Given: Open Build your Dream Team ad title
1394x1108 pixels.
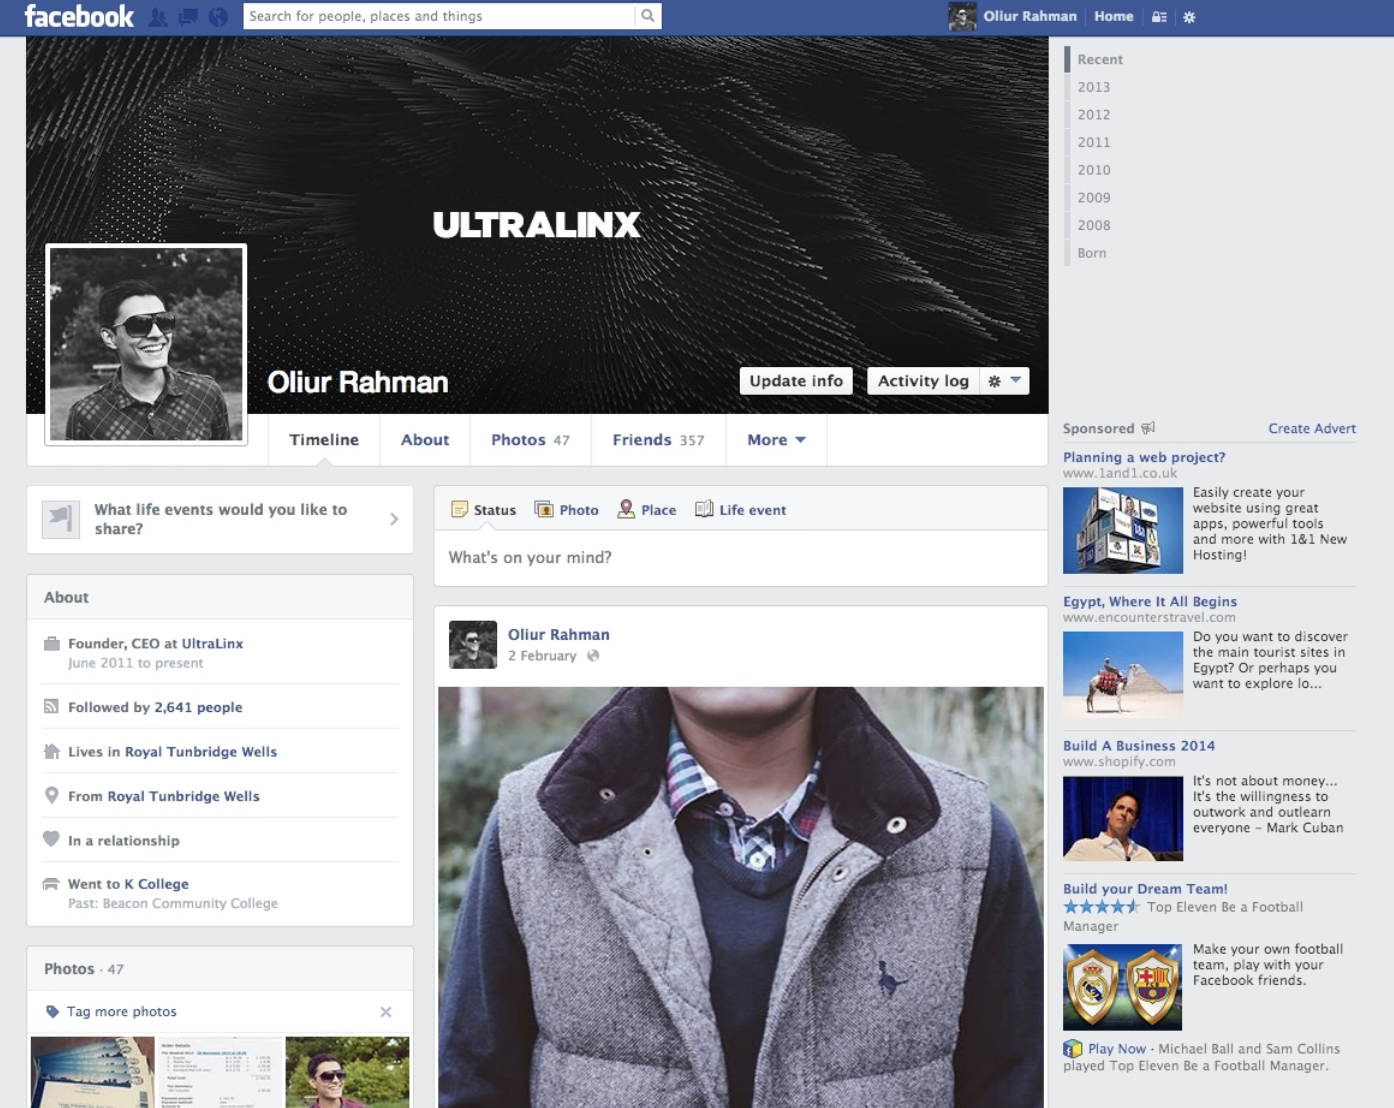Looking at the screenshot, I should 1145,888.
